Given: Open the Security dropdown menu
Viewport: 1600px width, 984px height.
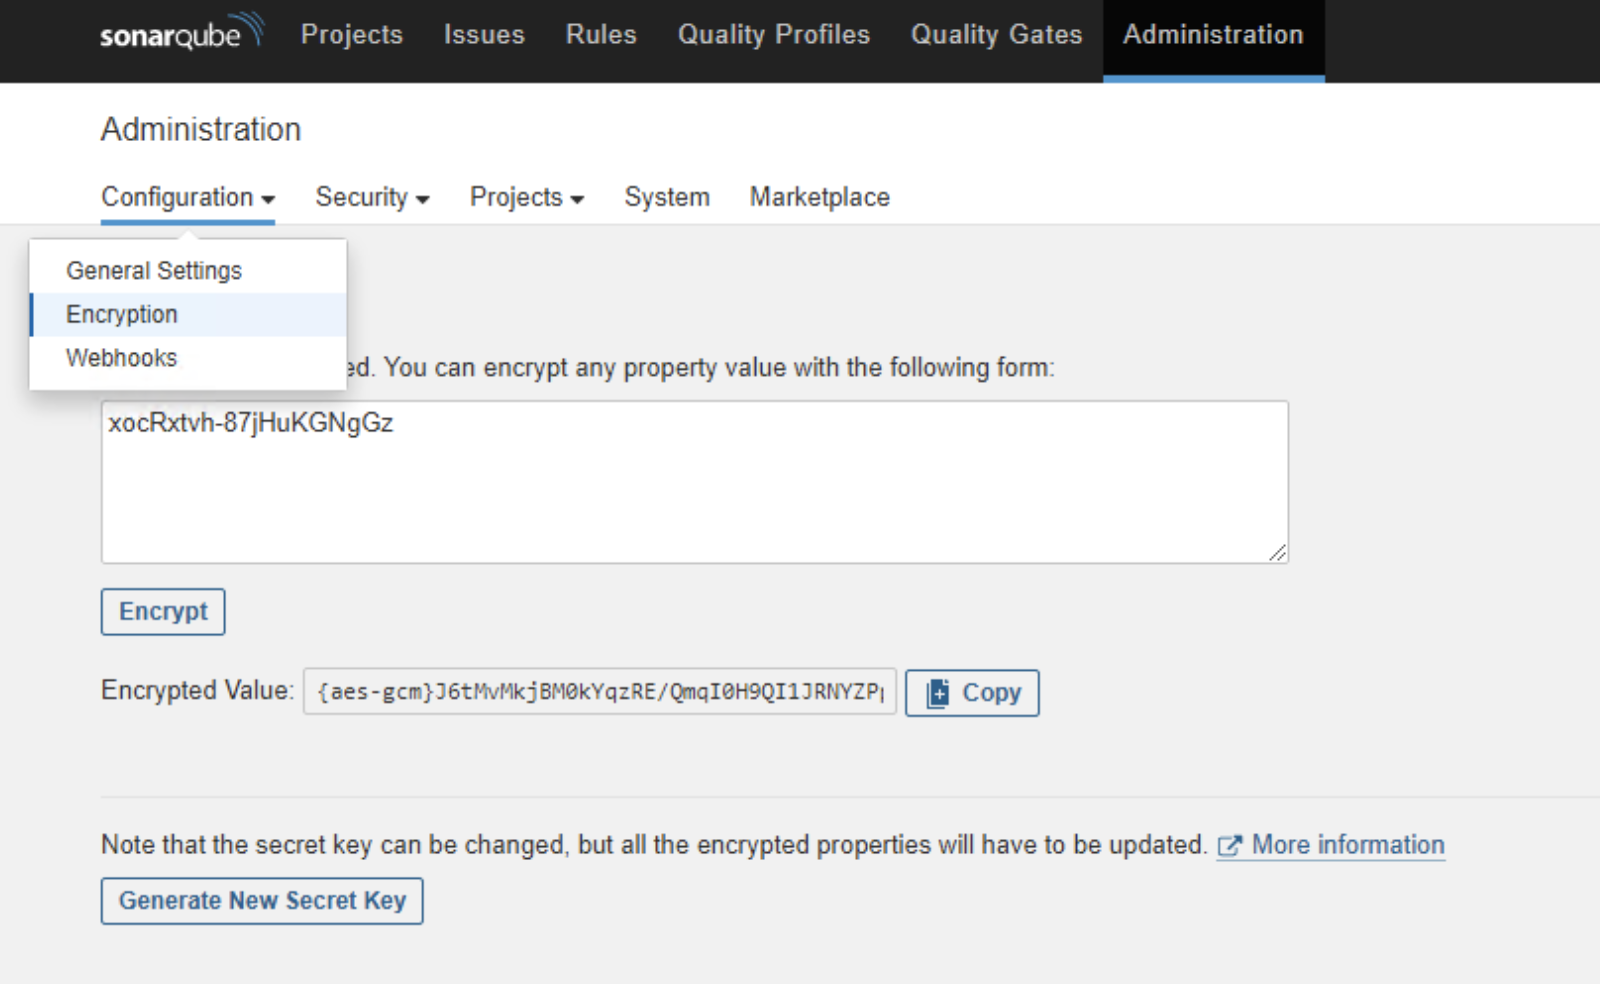Looking at the screenshot, I should (372, 197).
